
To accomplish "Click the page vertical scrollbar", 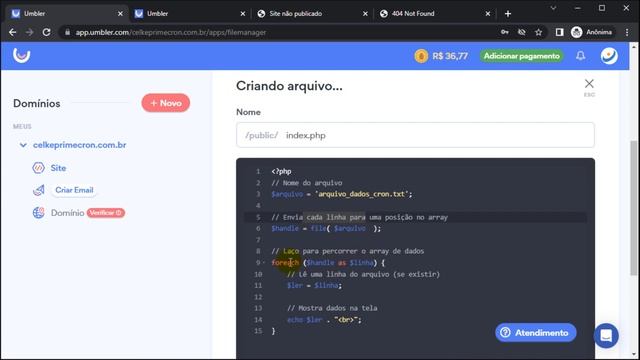I will point(633,208).
